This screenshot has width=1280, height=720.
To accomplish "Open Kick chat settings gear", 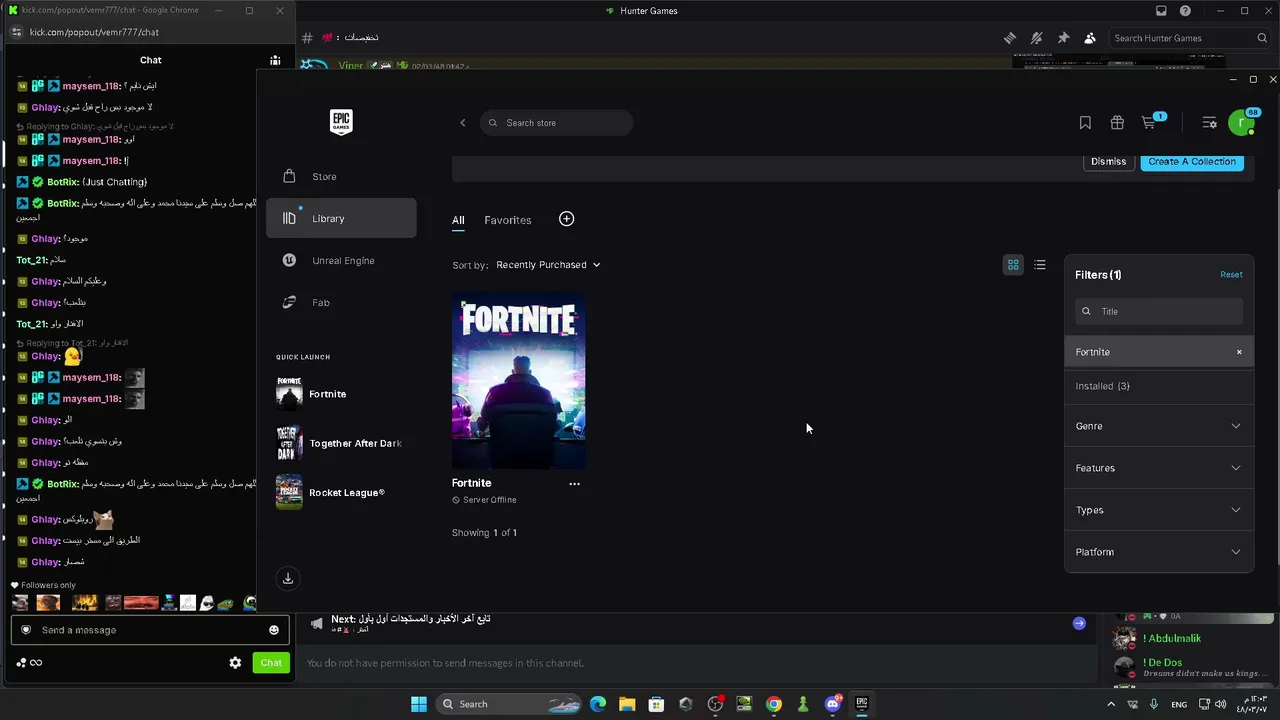I will click(x=235, y=663).
